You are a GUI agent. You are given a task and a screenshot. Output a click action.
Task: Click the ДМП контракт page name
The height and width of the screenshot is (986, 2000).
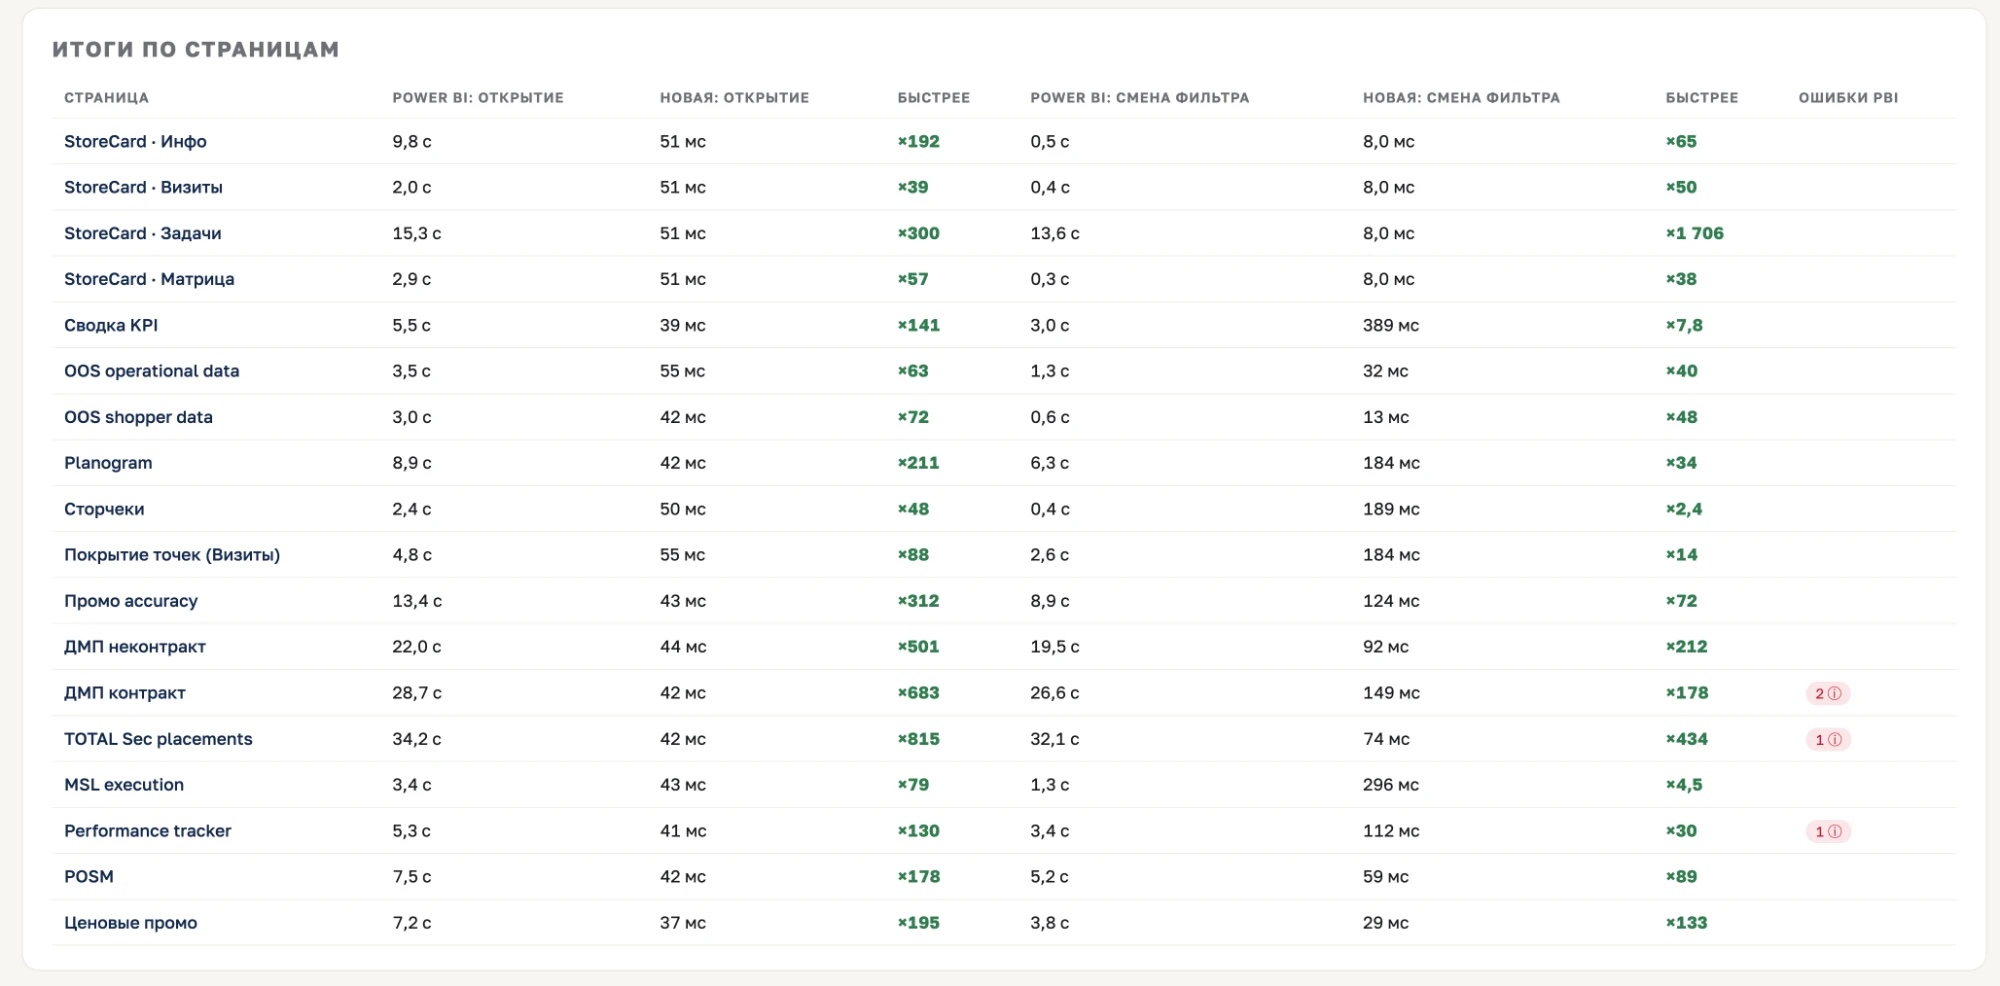click(x=125, y=693)
